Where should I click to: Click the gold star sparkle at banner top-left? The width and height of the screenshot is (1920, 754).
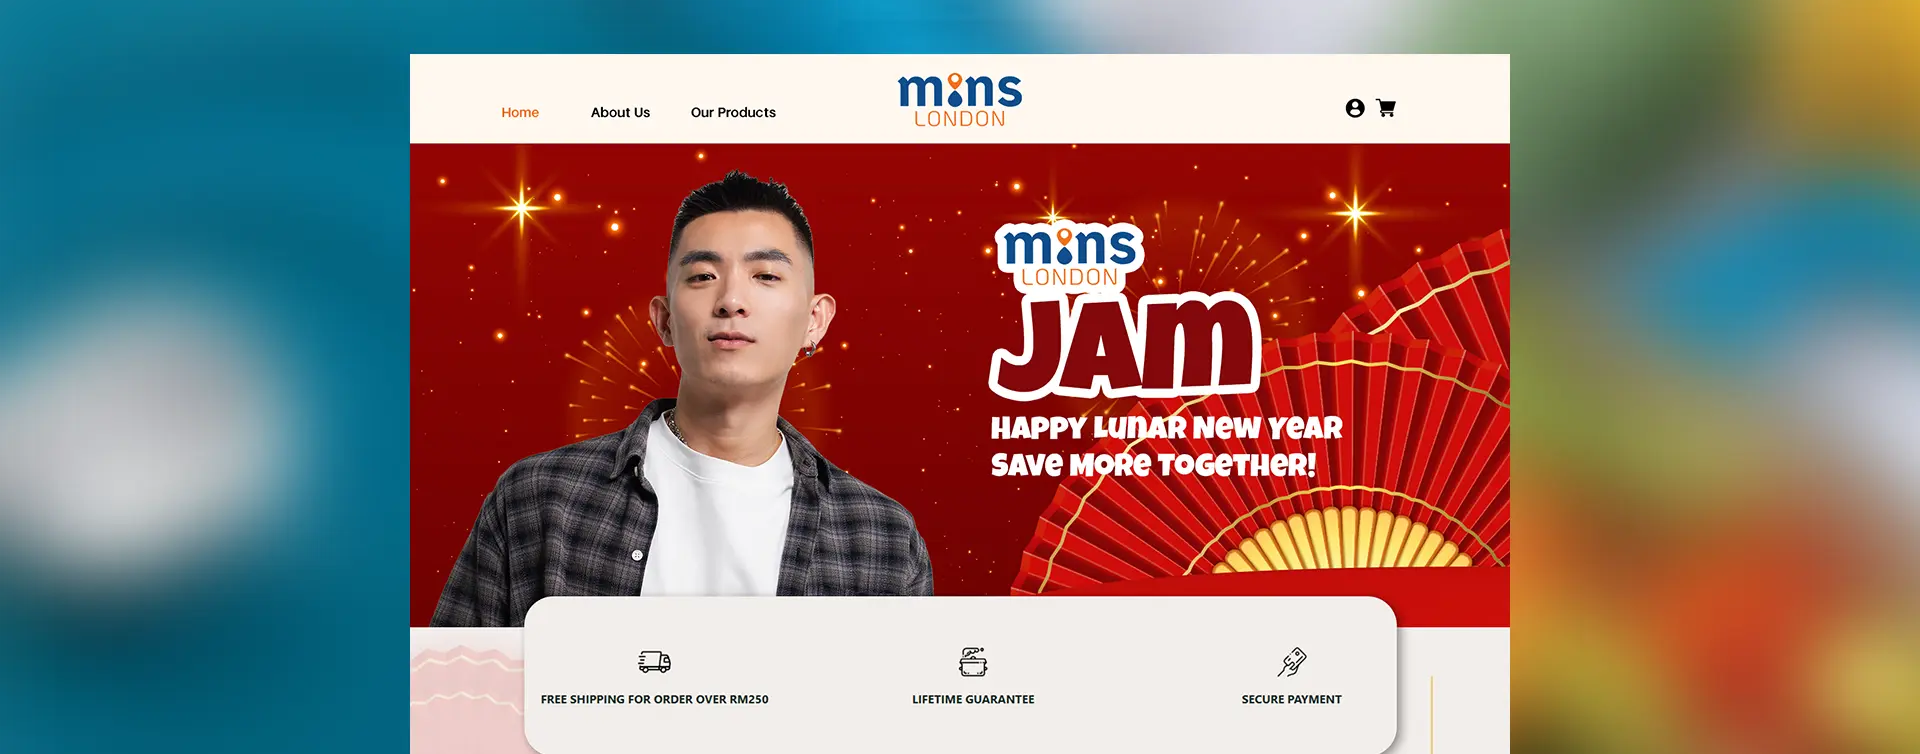tap(522, 208)
